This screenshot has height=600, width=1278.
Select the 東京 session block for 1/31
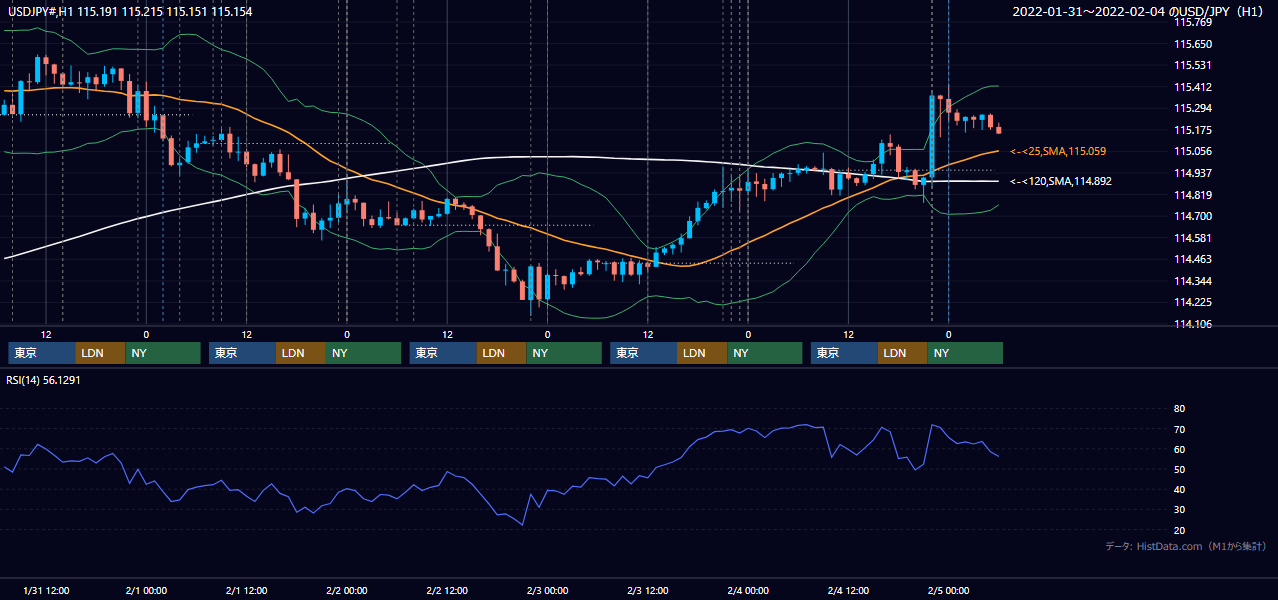click(42, 353)
